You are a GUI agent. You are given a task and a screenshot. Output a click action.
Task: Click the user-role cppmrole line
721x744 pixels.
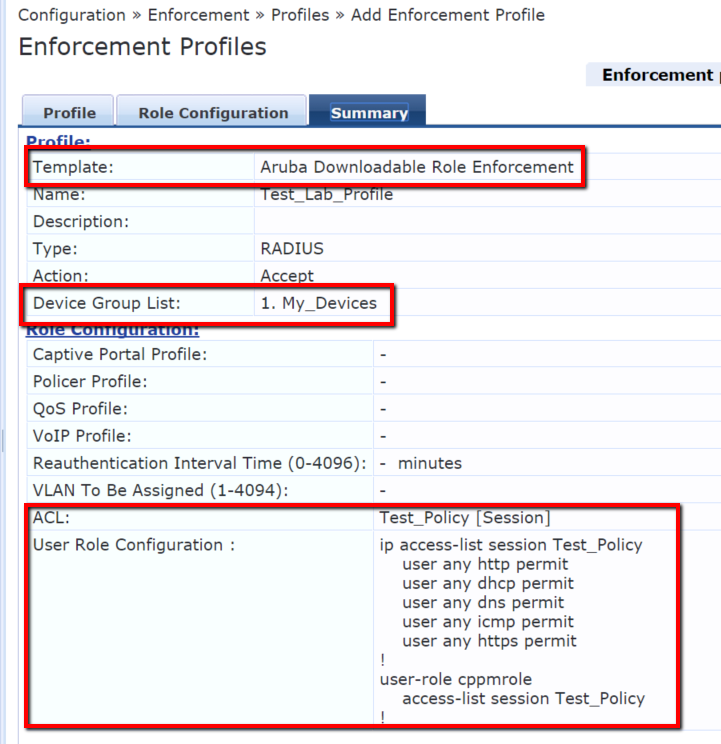pyautogui.click(x=456, y=679)
